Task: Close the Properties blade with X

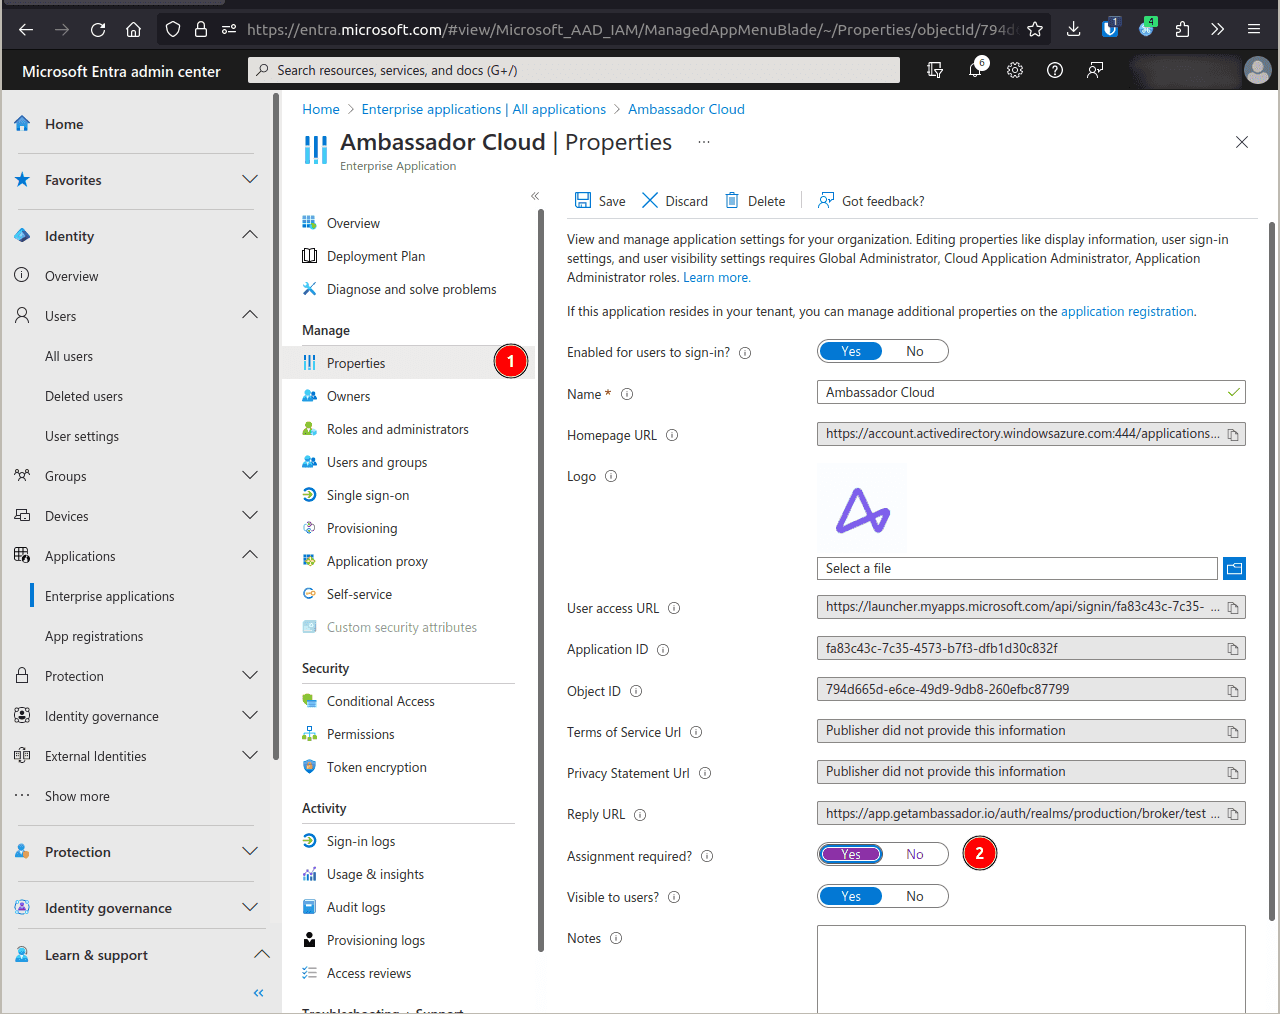Action: pos(1242,142)
